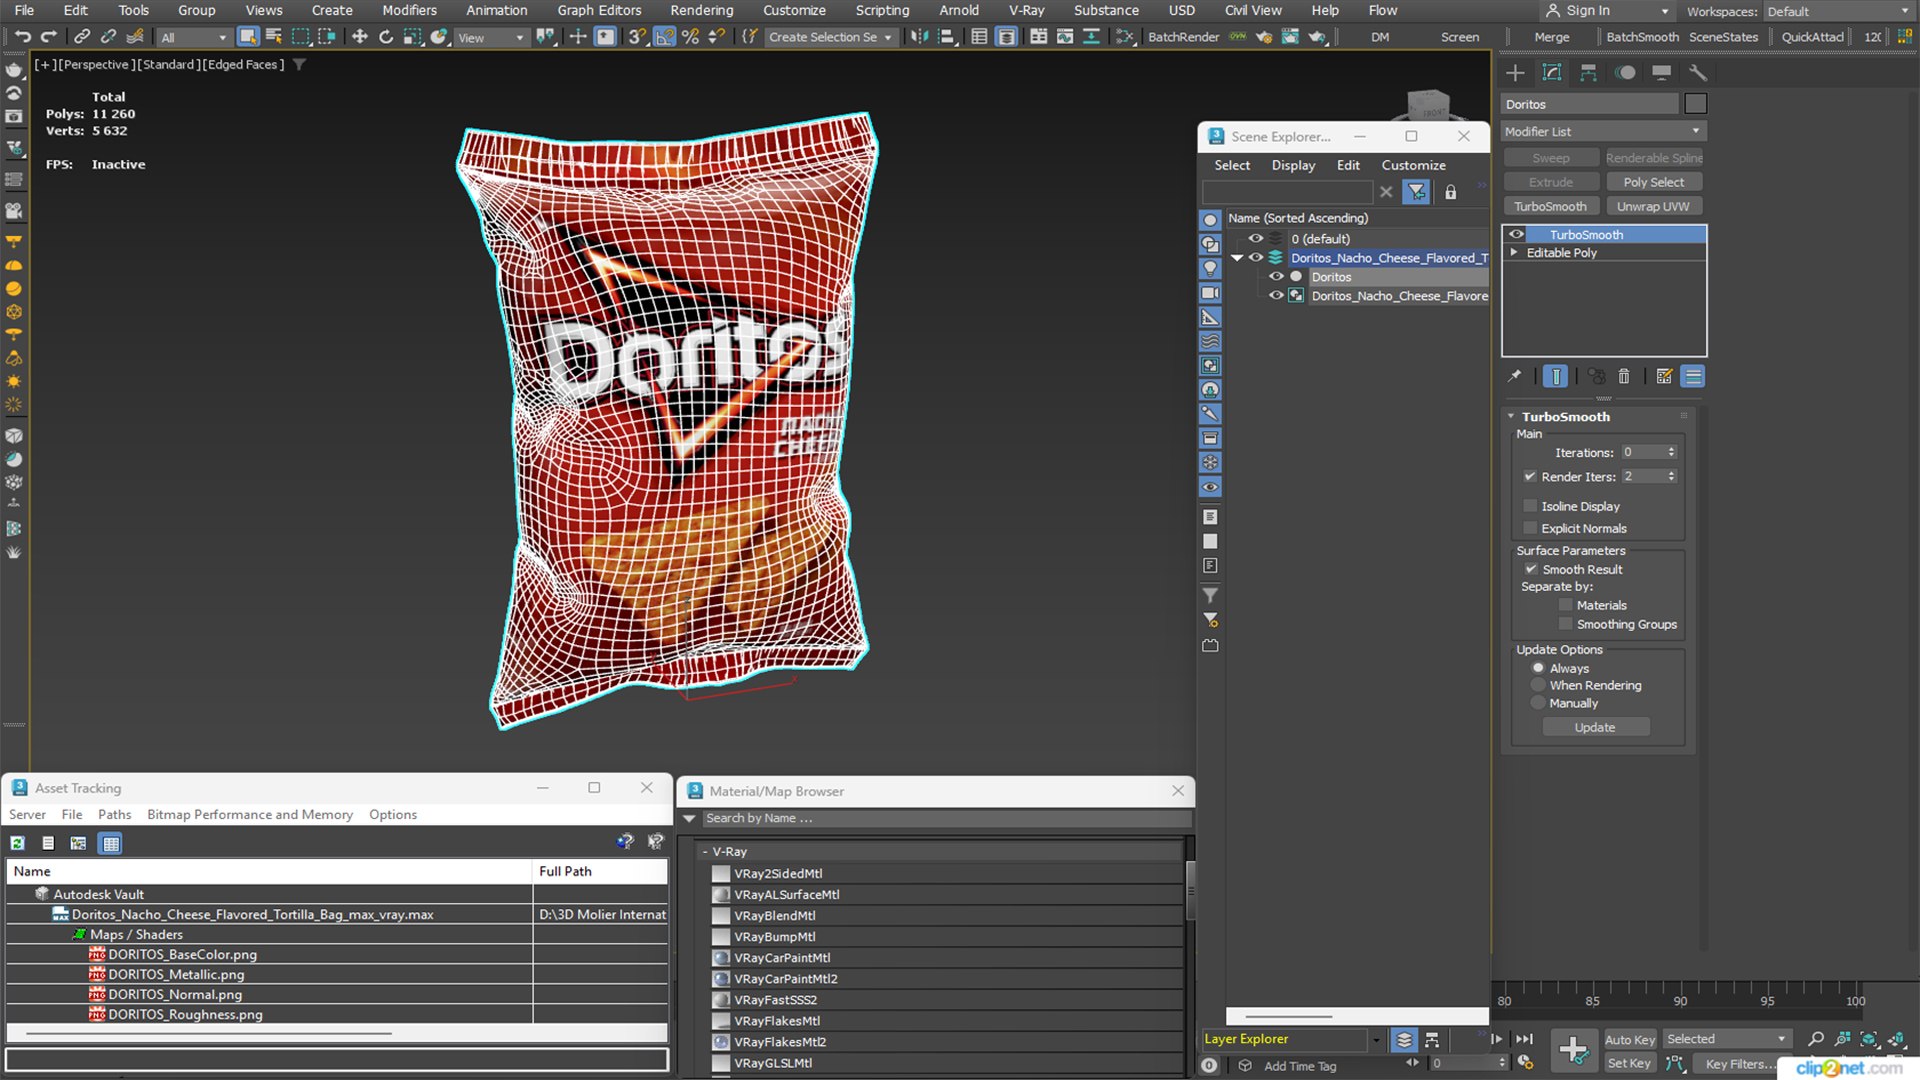Open the Hierarchy tab in command panel
This screenshot has width=1920, height=1080.
tap(1588, 72)
